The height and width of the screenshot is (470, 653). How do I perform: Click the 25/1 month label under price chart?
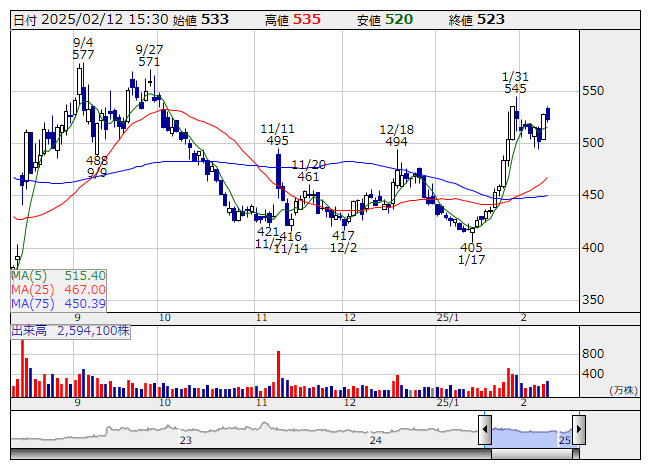click(448, 318)
